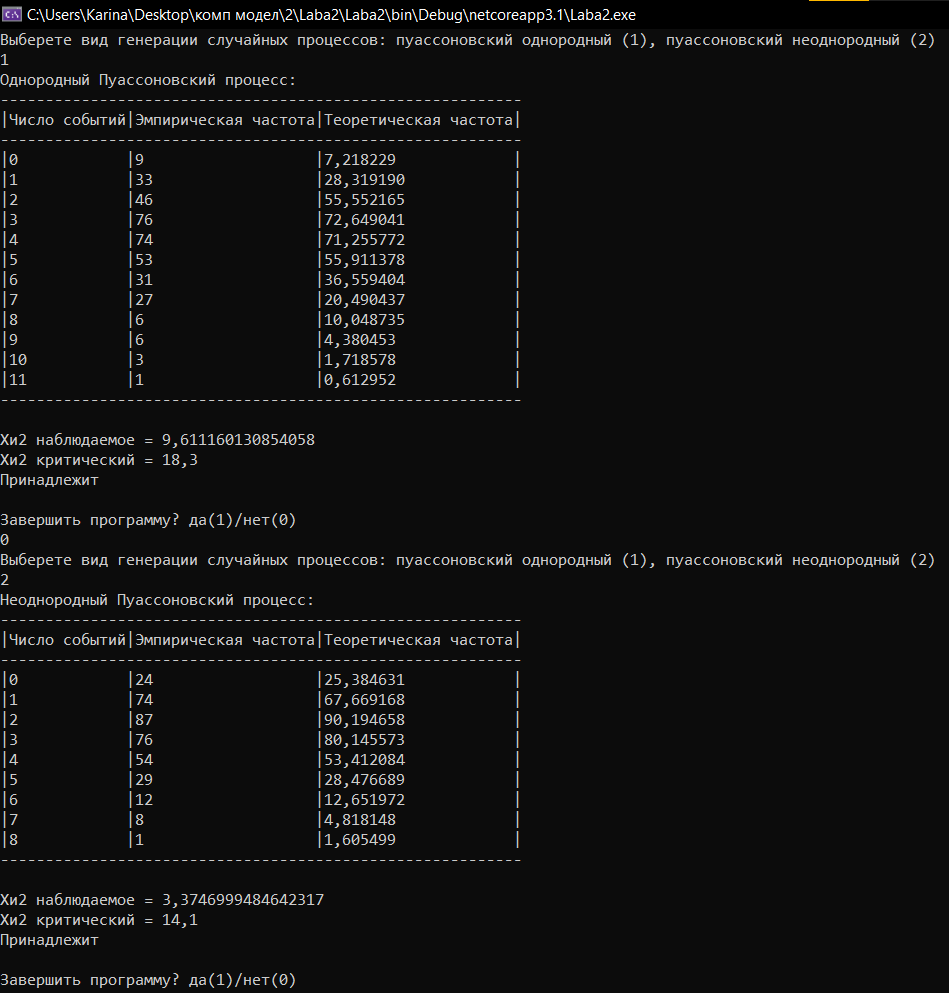Image resolution: width=949 pixels, height=993 pixels.
Task: Click the Однородный Пуассоновский процесс heading
Action: (x=148, y=80)
